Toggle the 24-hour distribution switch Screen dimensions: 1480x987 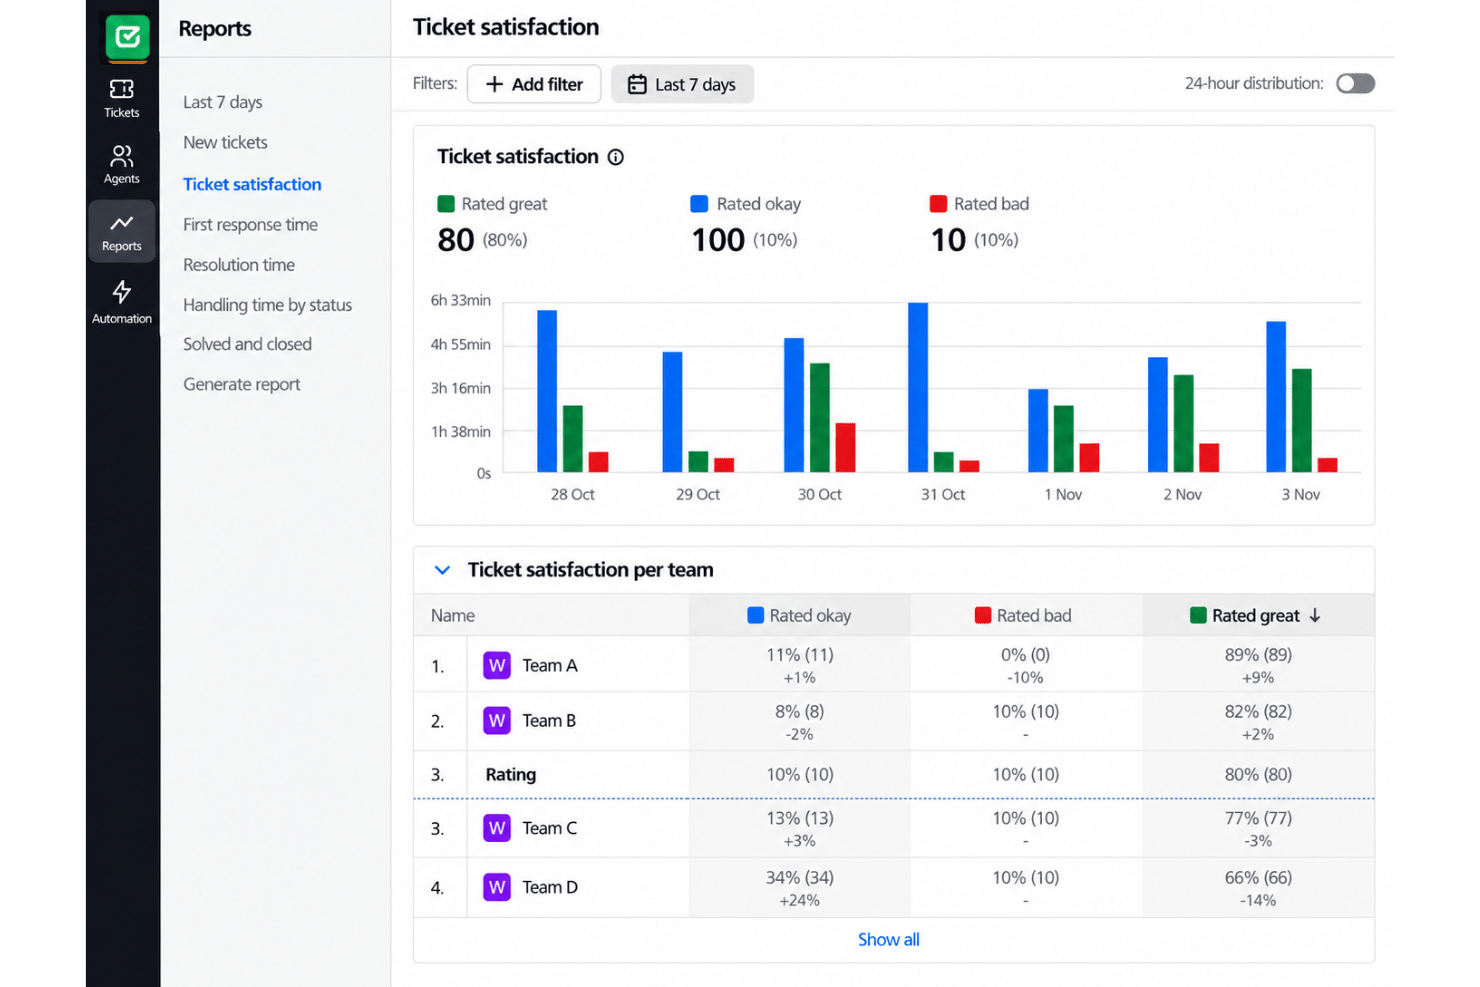click(x=1355, y=84)
